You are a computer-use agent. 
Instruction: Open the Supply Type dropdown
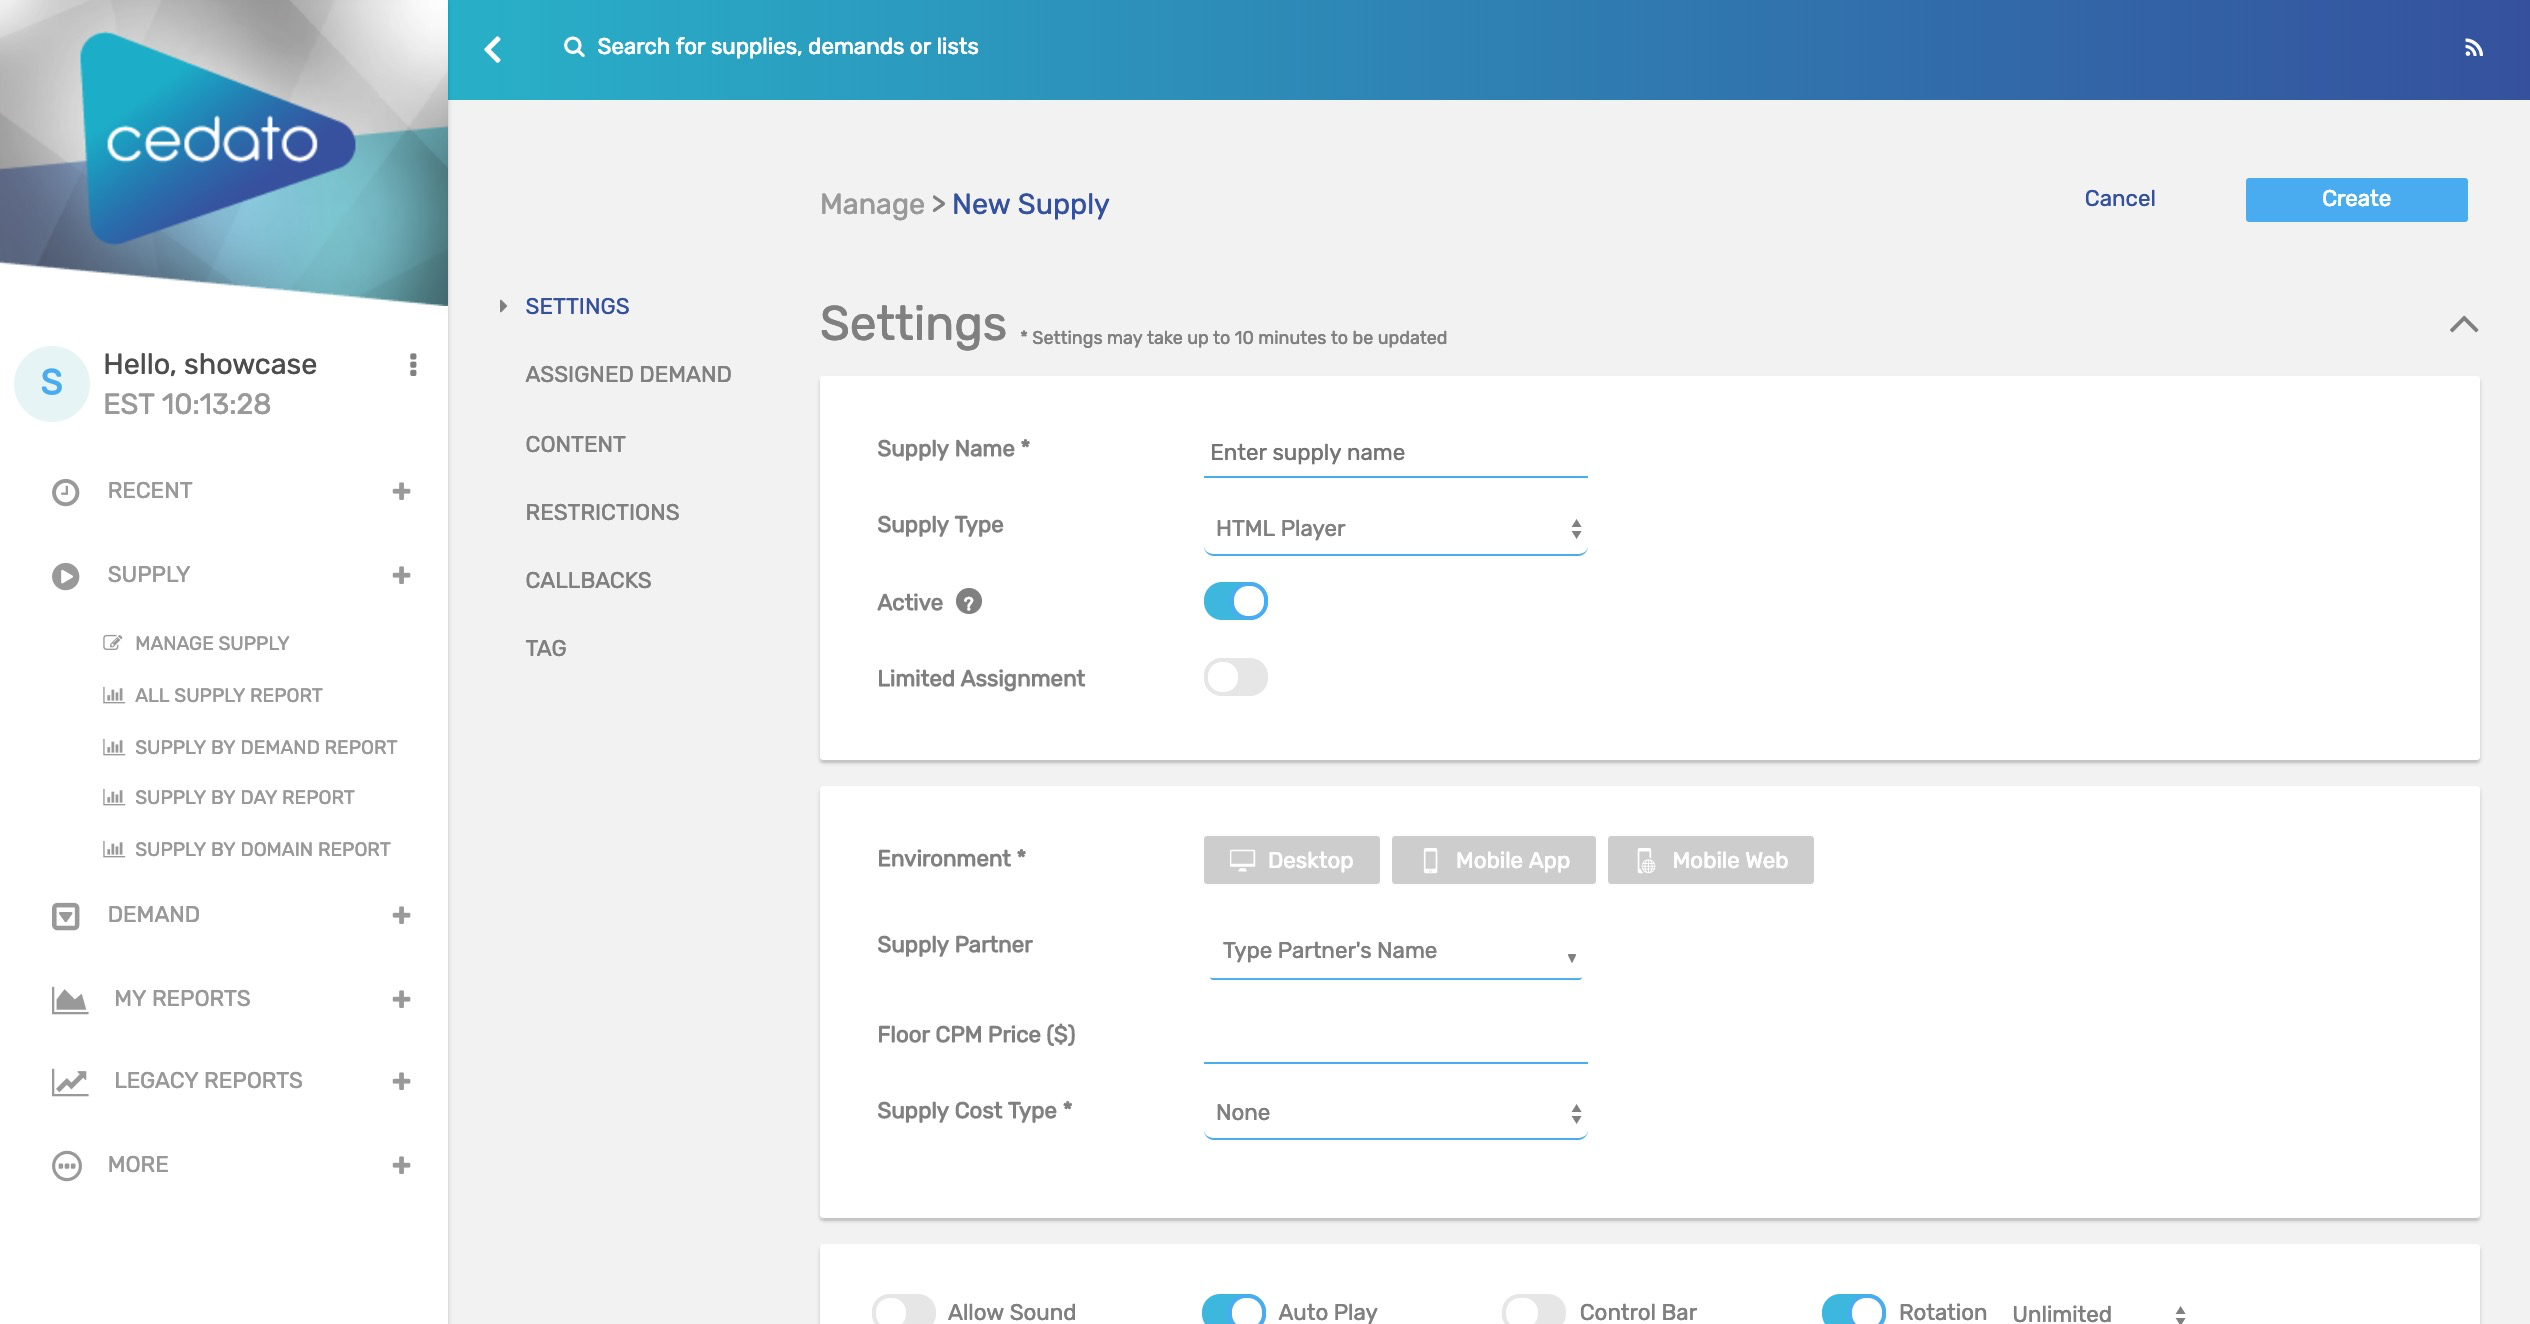click(x=1395, y=529)
